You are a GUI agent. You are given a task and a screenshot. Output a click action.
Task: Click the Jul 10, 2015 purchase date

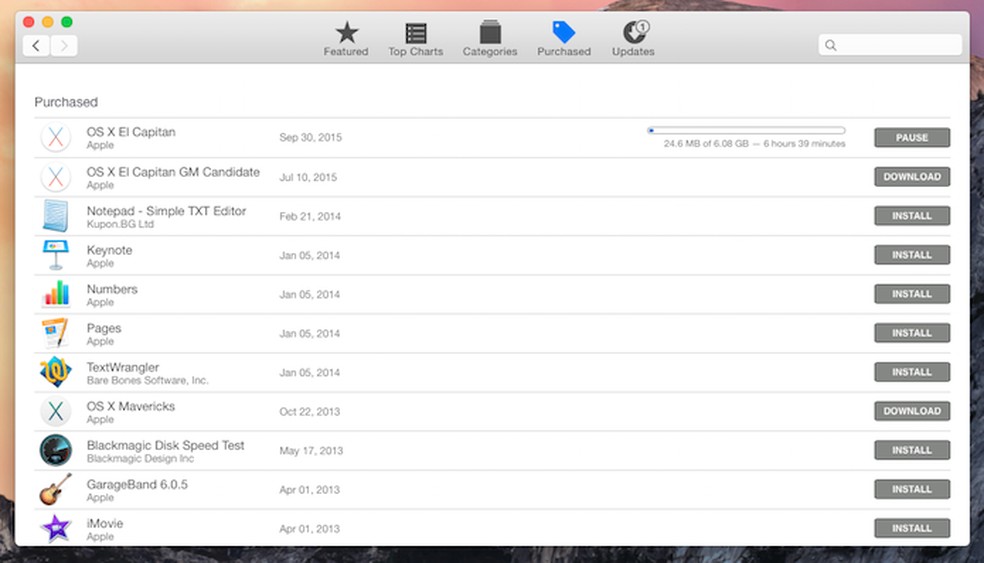pyautogui.click(x=308, y=178)
